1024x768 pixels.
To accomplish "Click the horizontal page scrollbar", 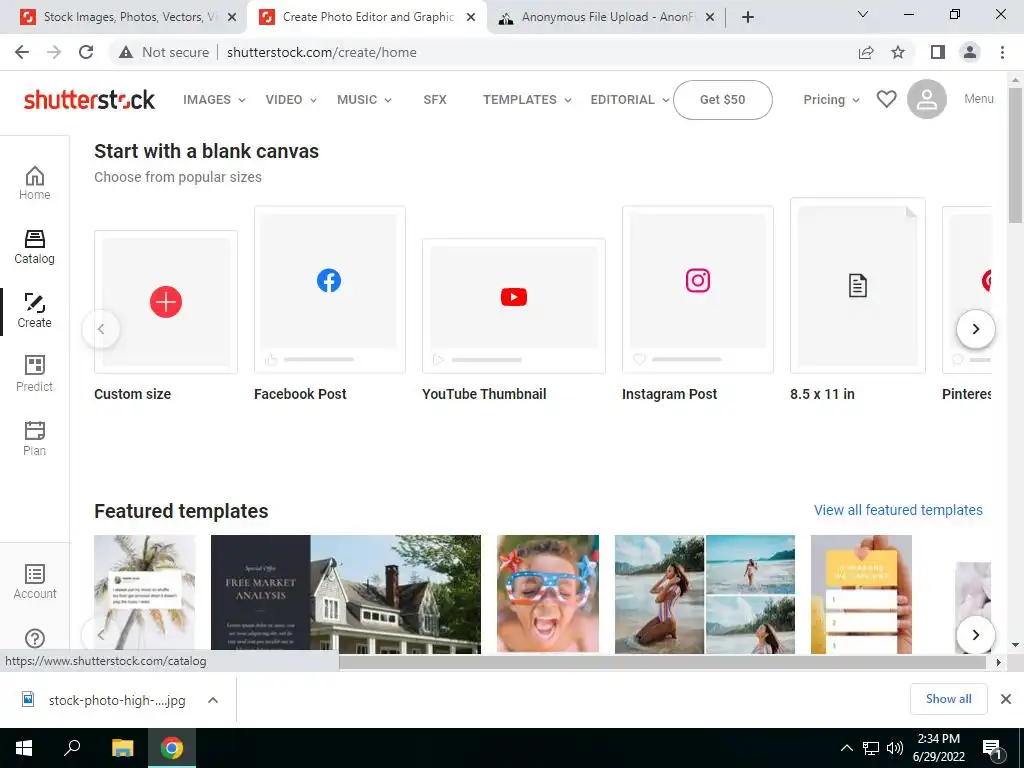I will (x=662, y=662).
